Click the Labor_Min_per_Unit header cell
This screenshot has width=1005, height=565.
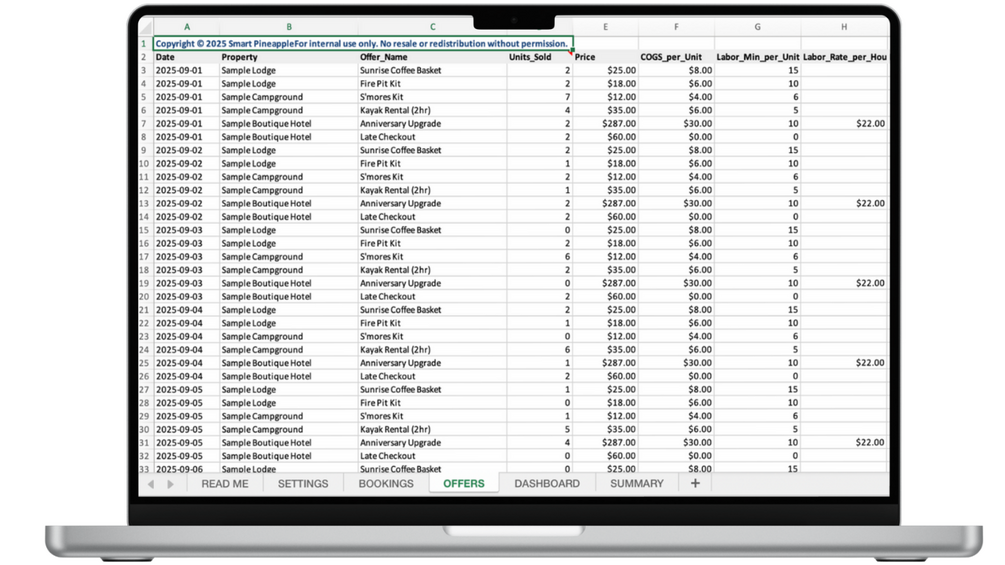tap(758, 57)
